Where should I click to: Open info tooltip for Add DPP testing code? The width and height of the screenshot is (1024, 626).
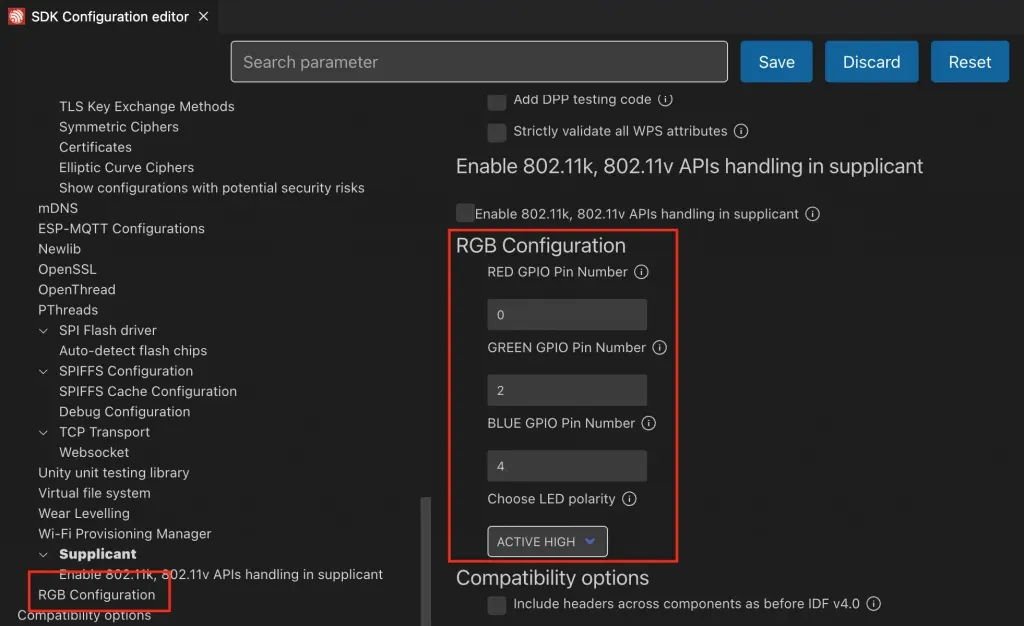pos(667,99)
